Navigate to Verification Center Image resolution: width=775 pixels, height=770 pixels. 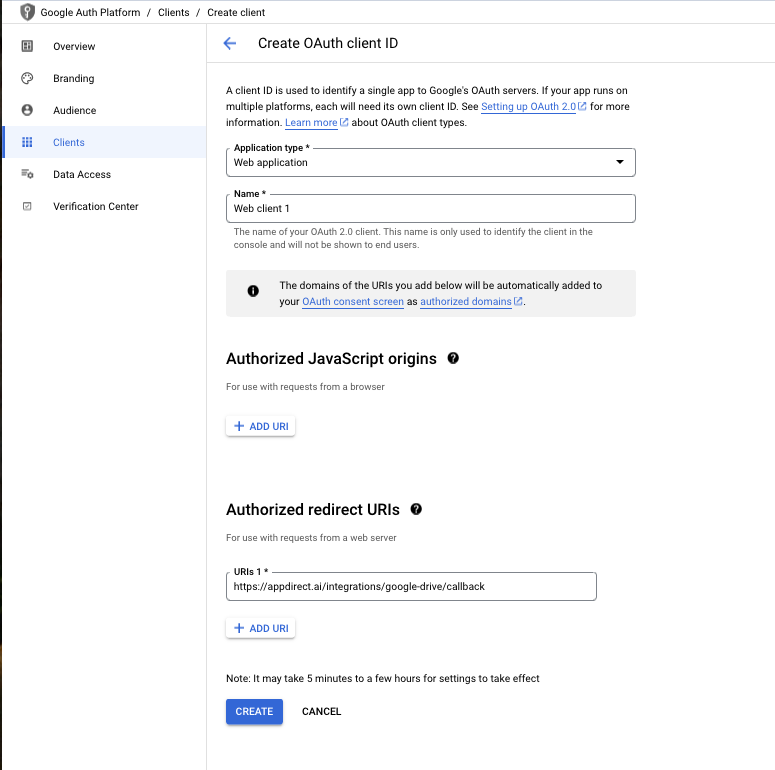(104, 206)
